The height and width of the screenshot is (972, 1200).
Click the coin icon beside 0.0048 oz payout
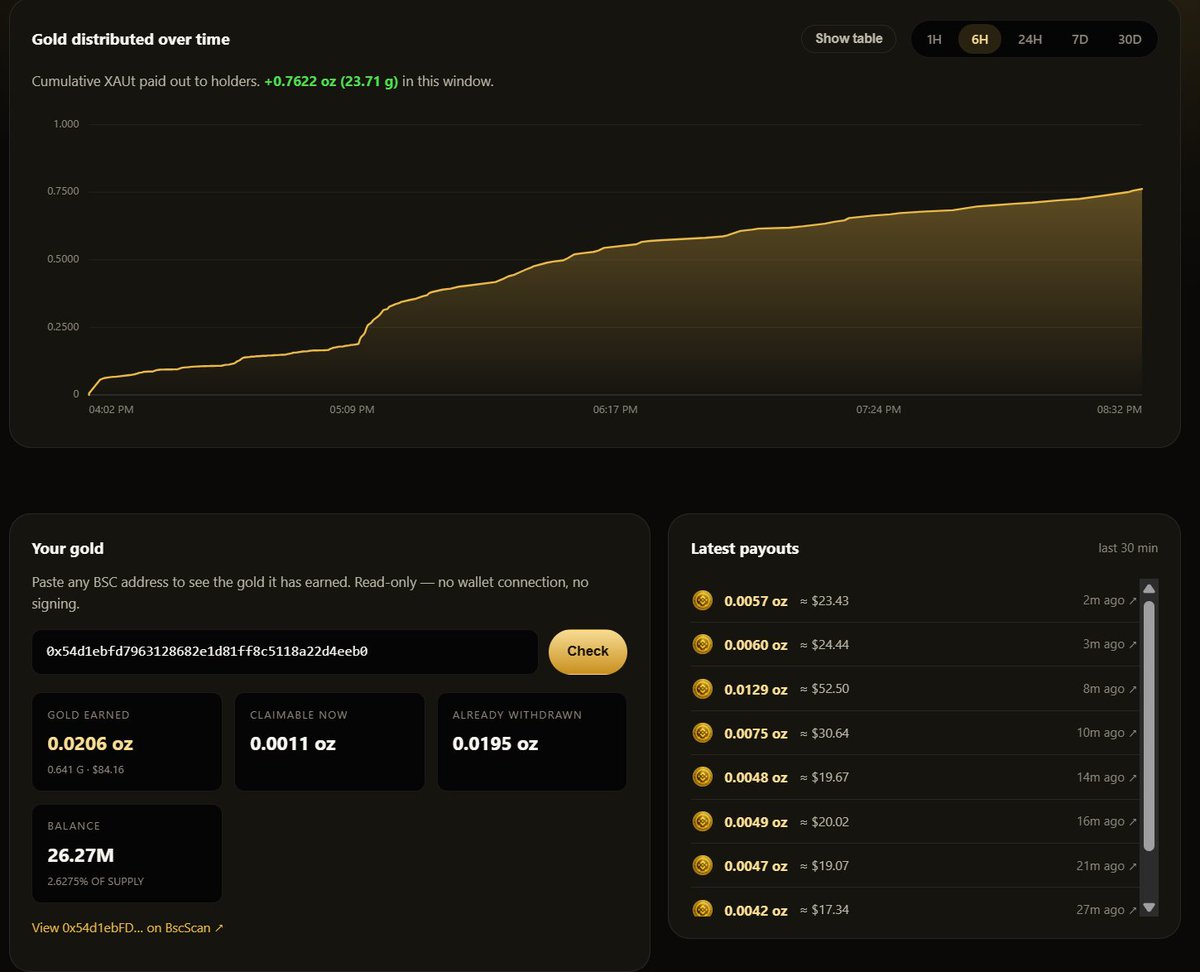click(702, 777)
